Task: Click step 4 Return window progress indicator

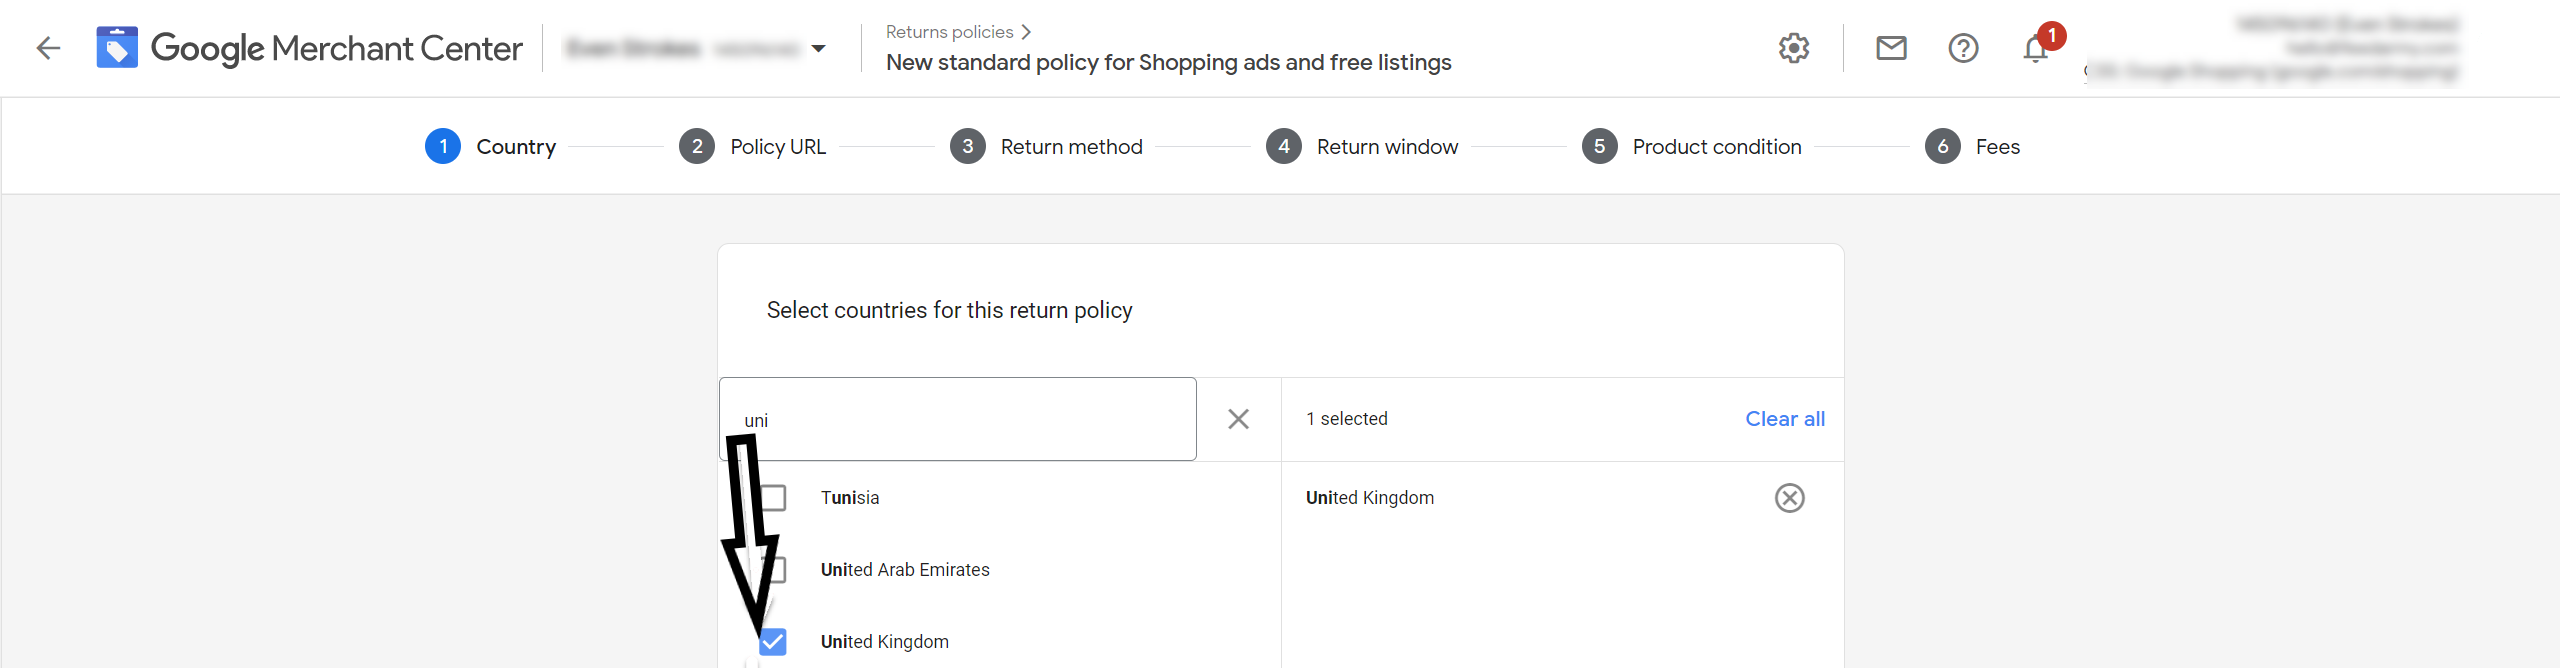Action: [1283, 146]
